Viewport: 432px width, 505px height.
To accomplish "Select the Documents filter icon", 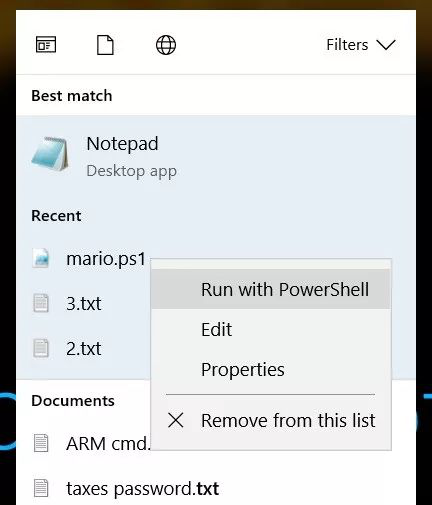I will pos(105,45).
